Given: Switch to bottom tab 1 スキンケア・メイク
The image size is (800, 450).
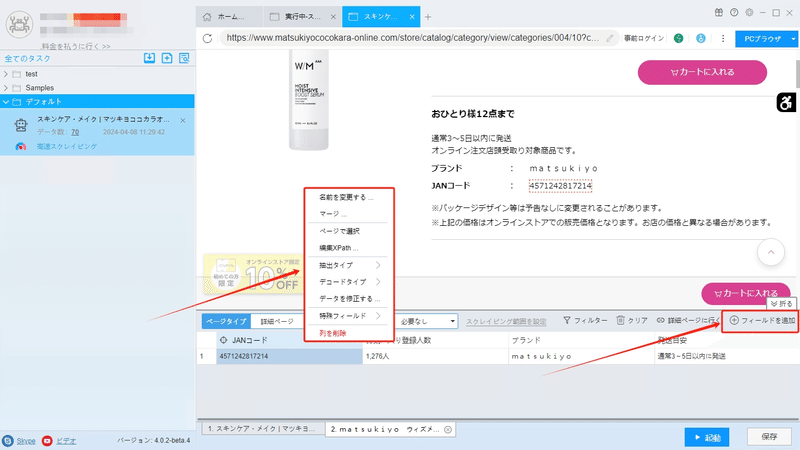Looking at the screenshot, I should click(x=263, y=429).
